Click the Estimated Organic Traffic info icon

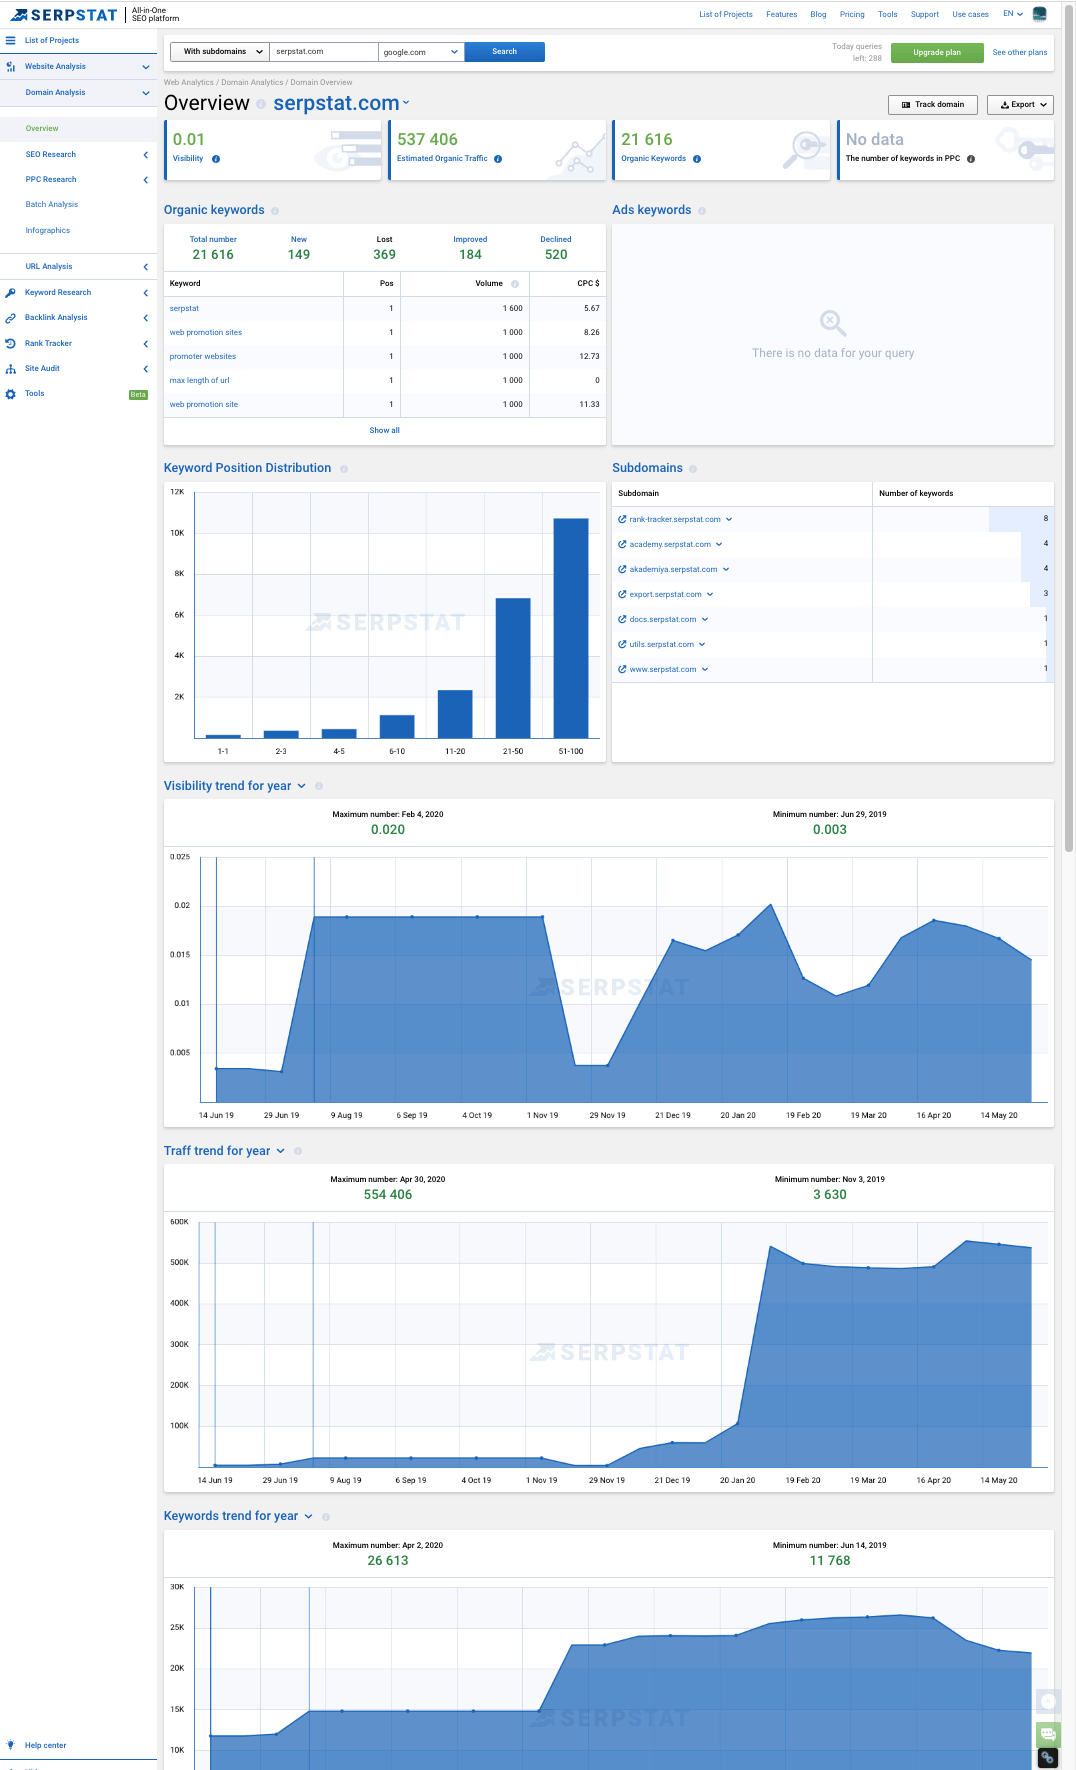point(498,159)
